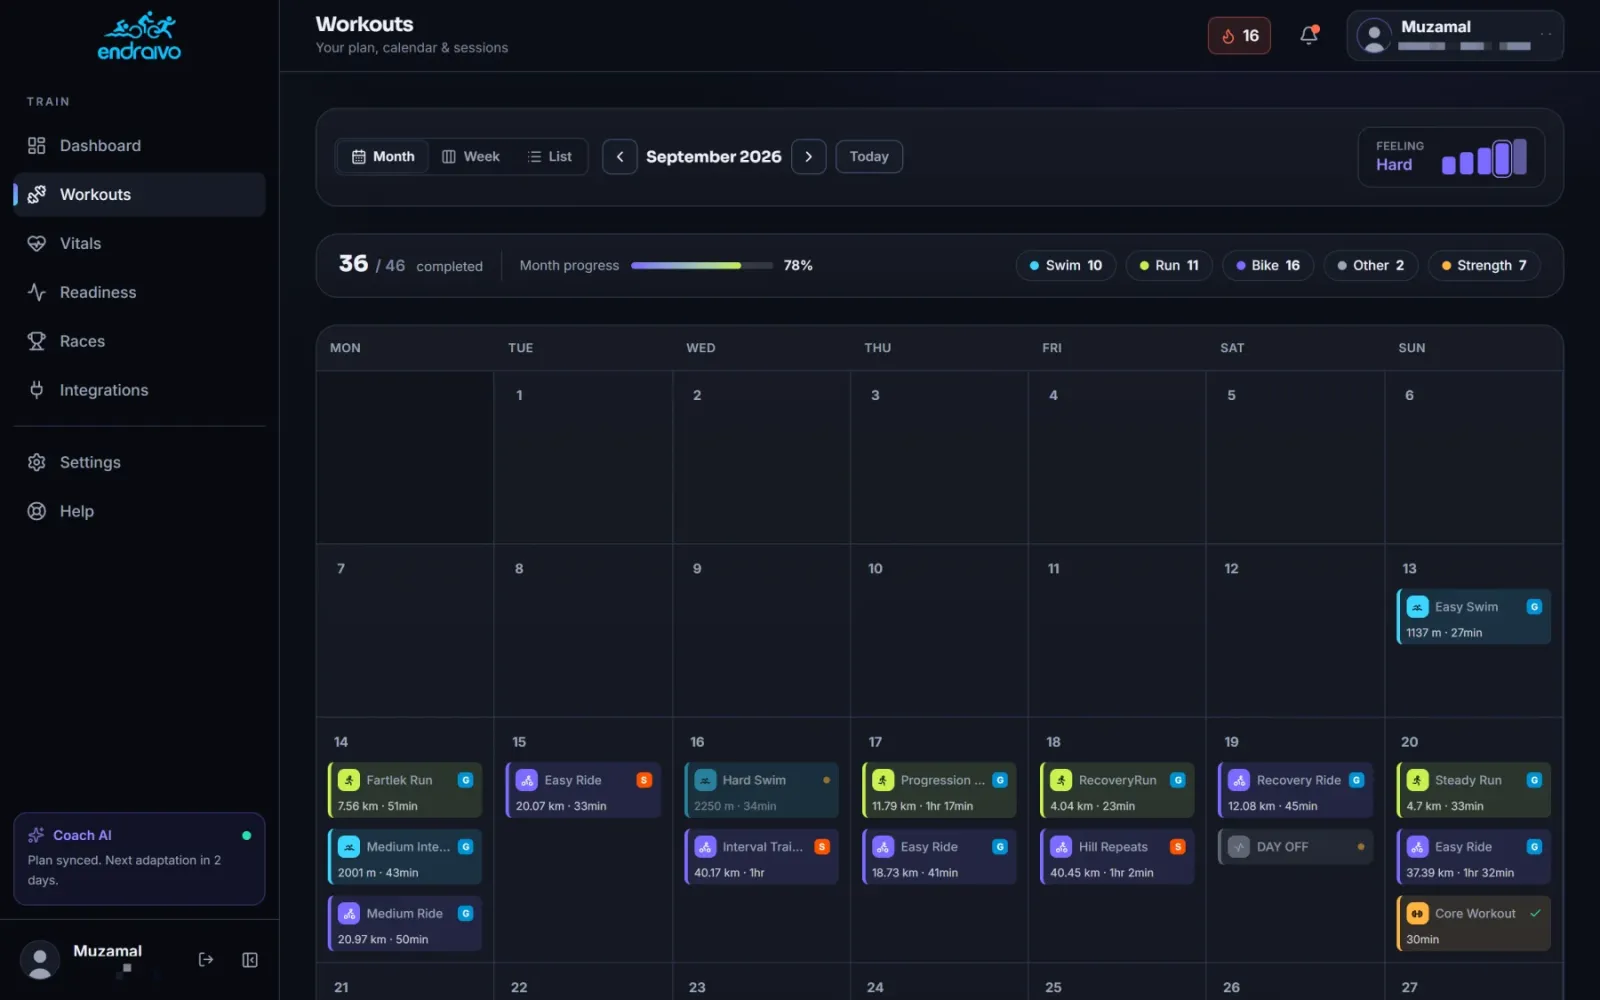Screen dimensions: 1600x1000
Task: Click the Interval Training bike icon
Action: tap(705, 847)
